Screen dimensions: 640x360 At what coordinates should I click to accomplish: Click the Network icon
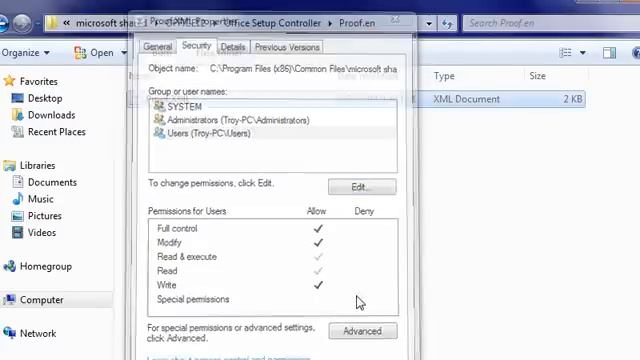[x=9, y=333]
